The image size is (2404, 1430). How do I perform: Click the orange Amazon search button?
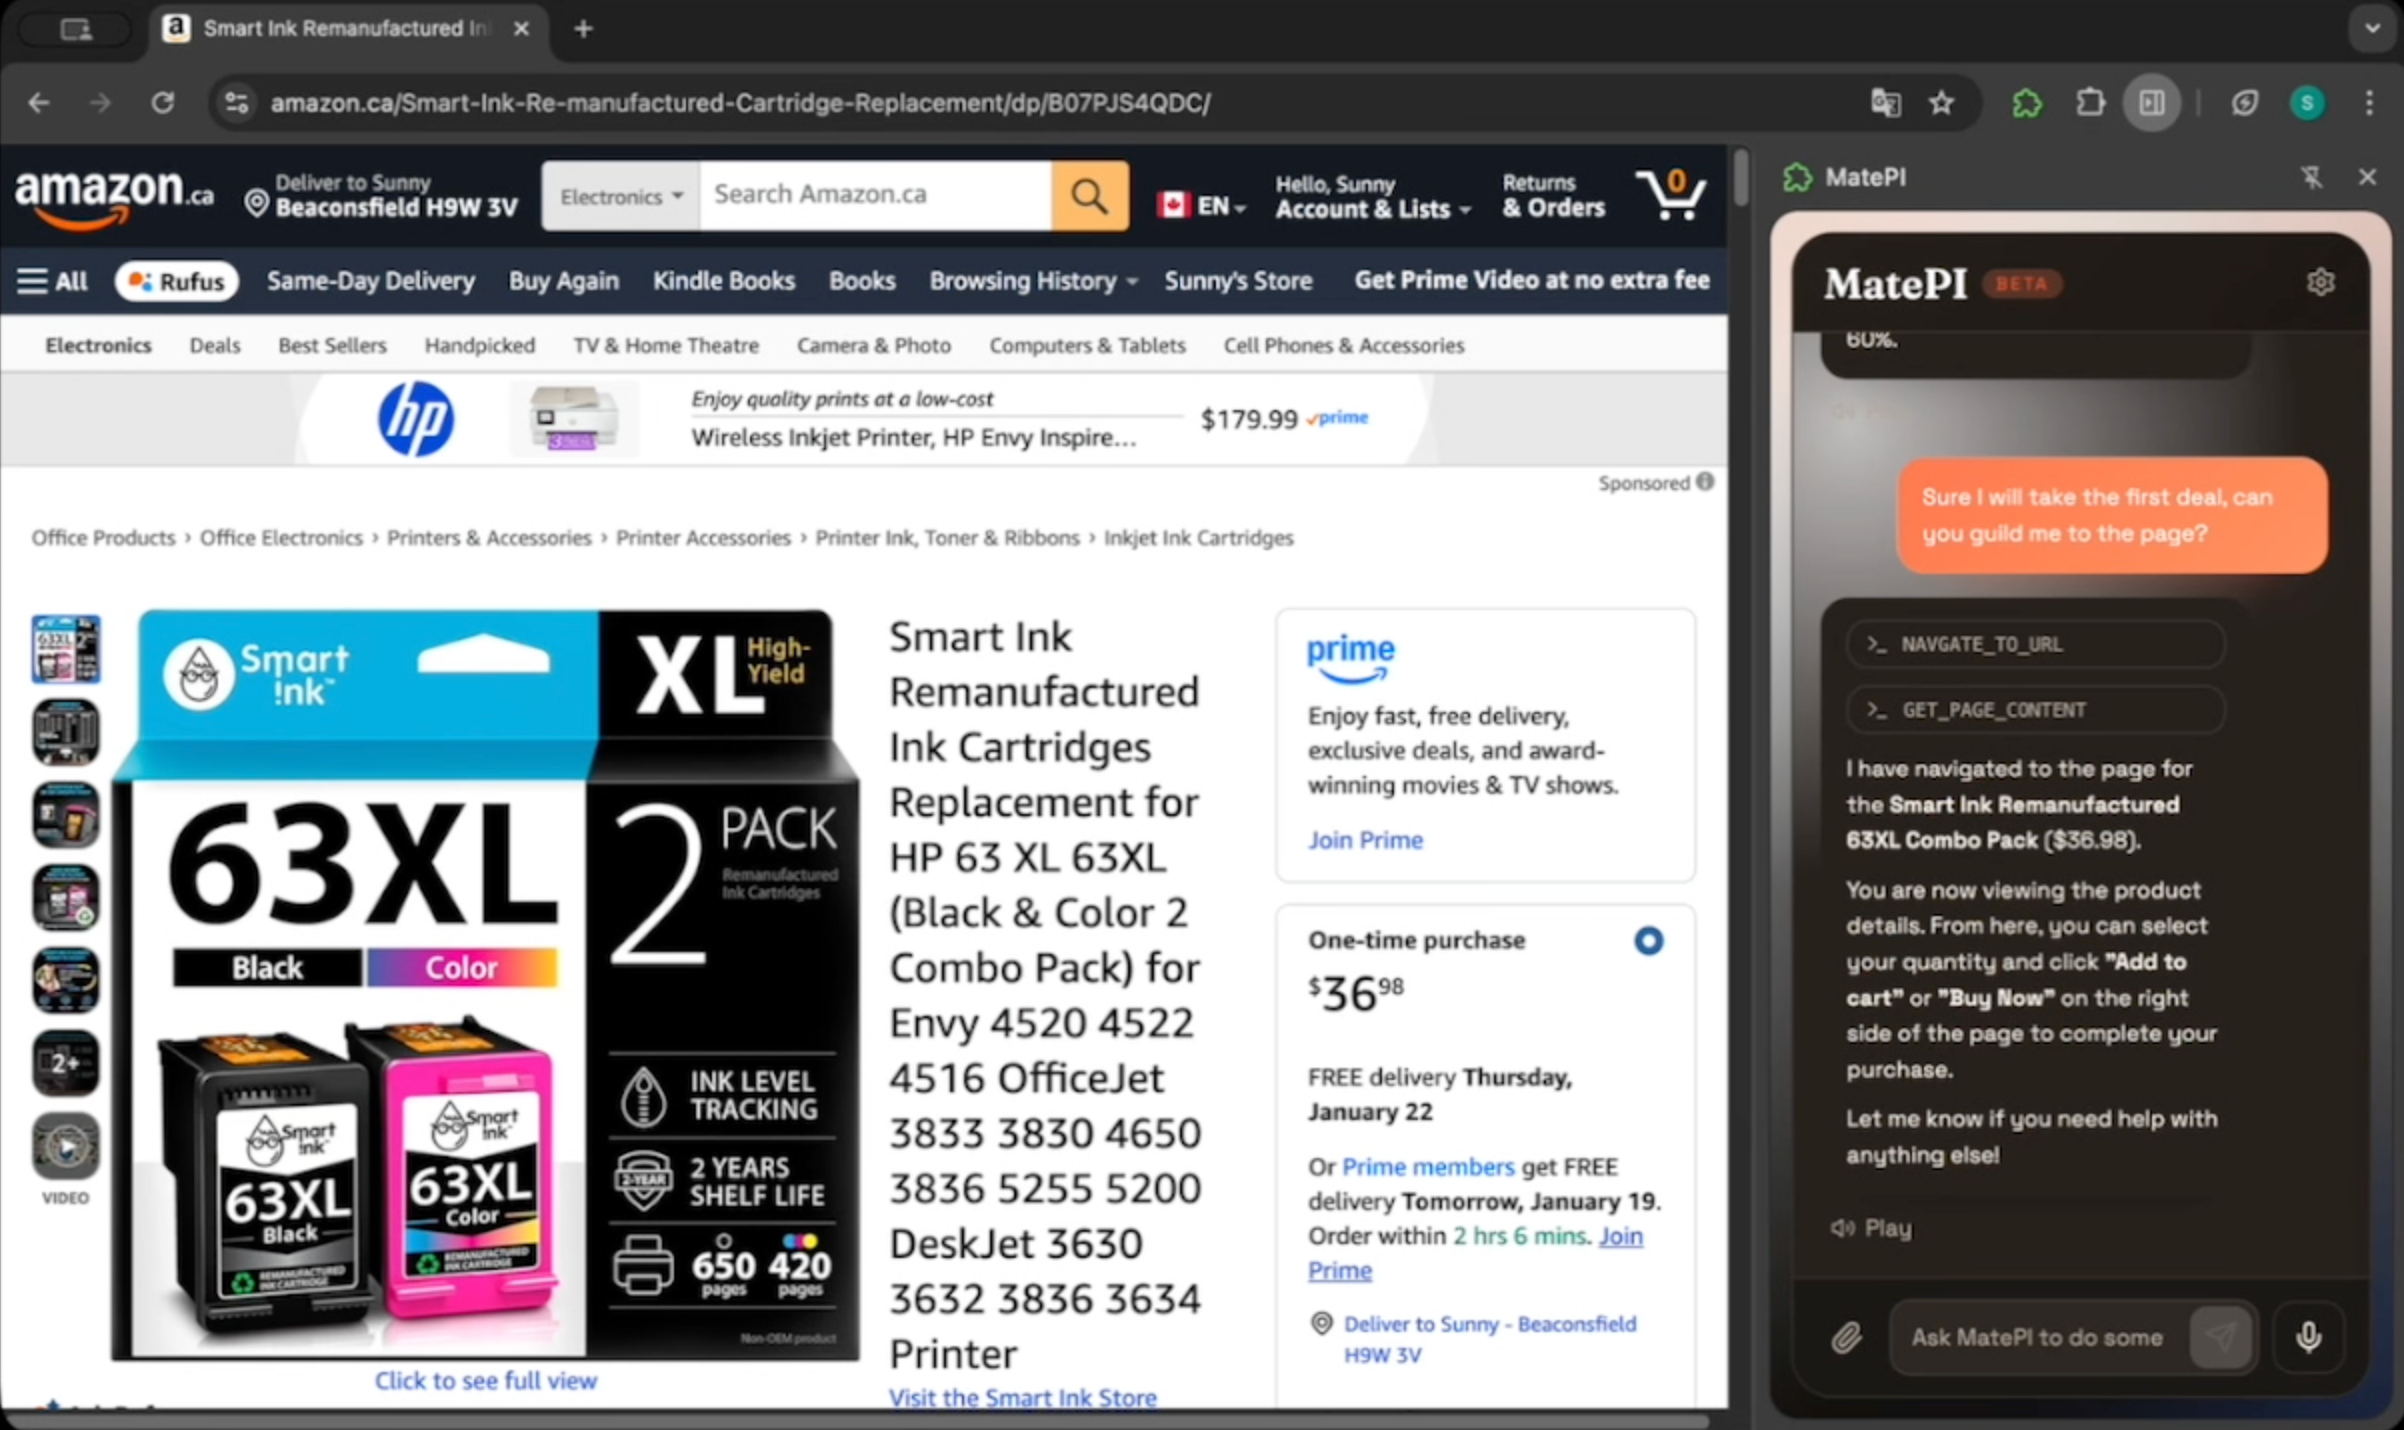(x=1089, y=195)
